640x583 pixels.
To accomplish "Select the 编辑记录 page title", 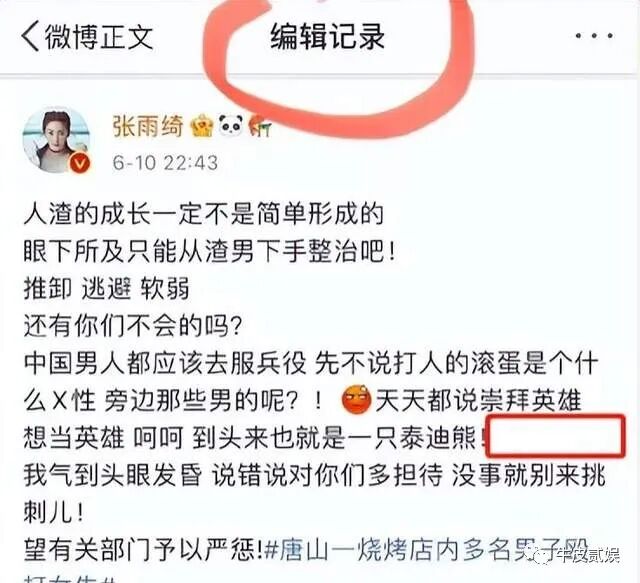I will coord(327,36).
